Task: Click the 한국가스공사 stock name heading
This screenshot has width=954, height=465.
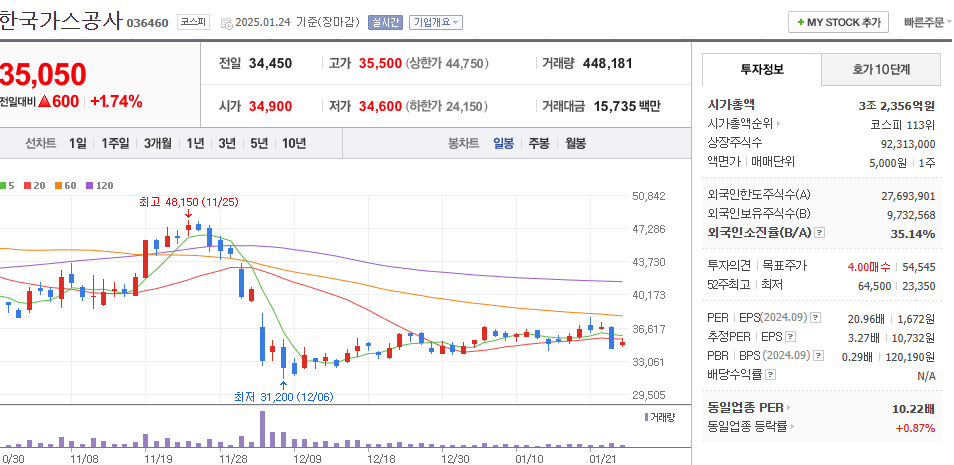Action: [x=61, y=22]
